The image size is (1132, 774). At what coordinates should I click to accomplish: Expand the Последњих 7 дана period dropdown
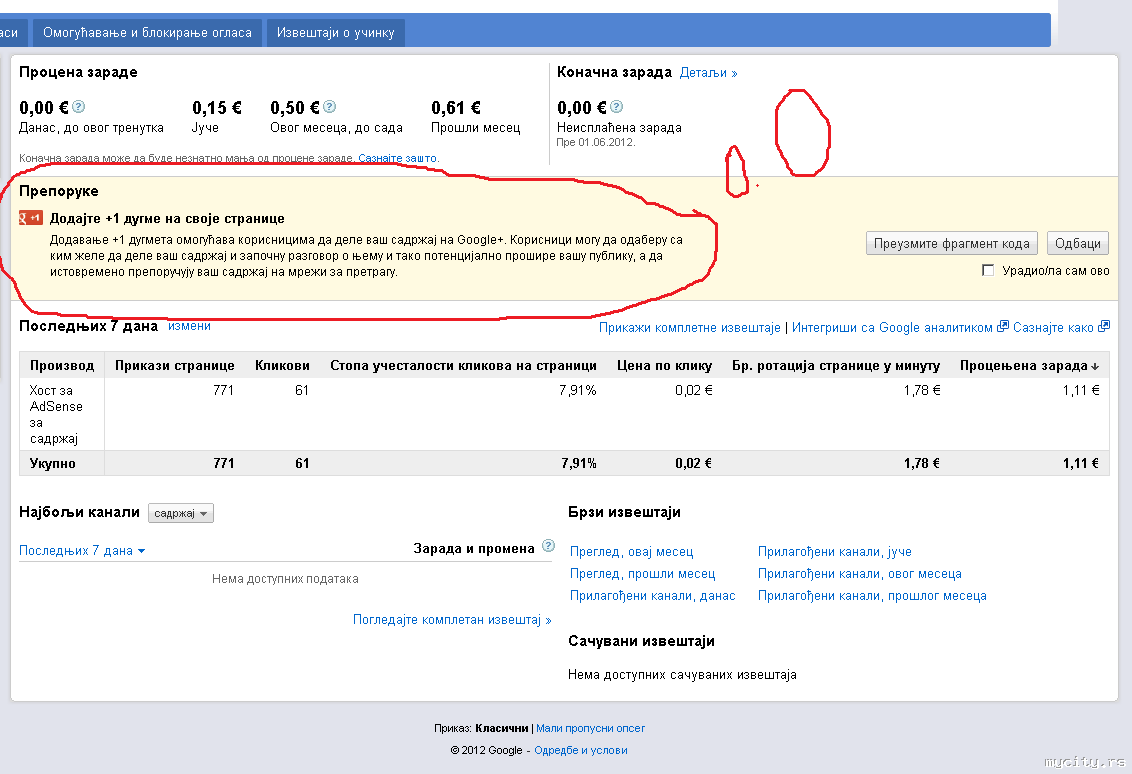[82, 551]
